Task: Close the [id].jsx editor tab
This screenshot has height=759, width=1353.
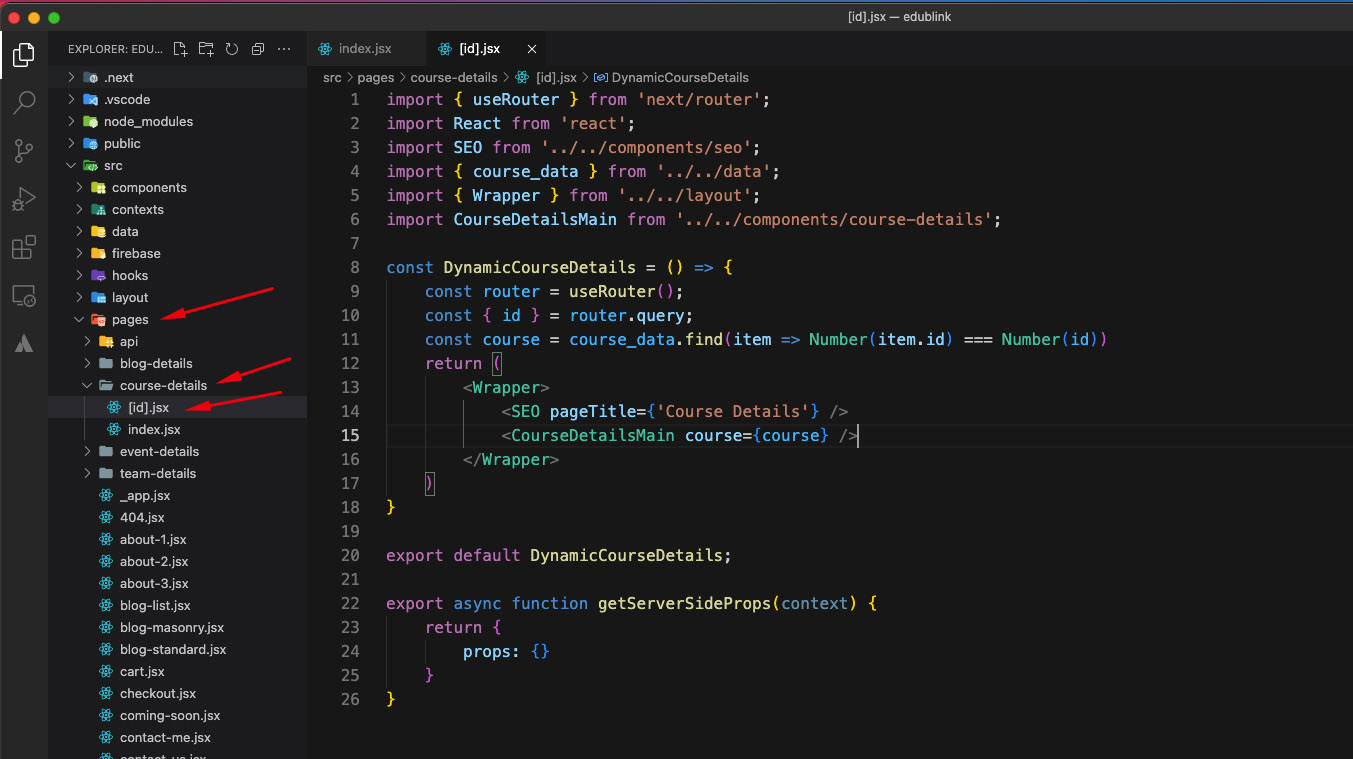Action: [x=532, y=49]
